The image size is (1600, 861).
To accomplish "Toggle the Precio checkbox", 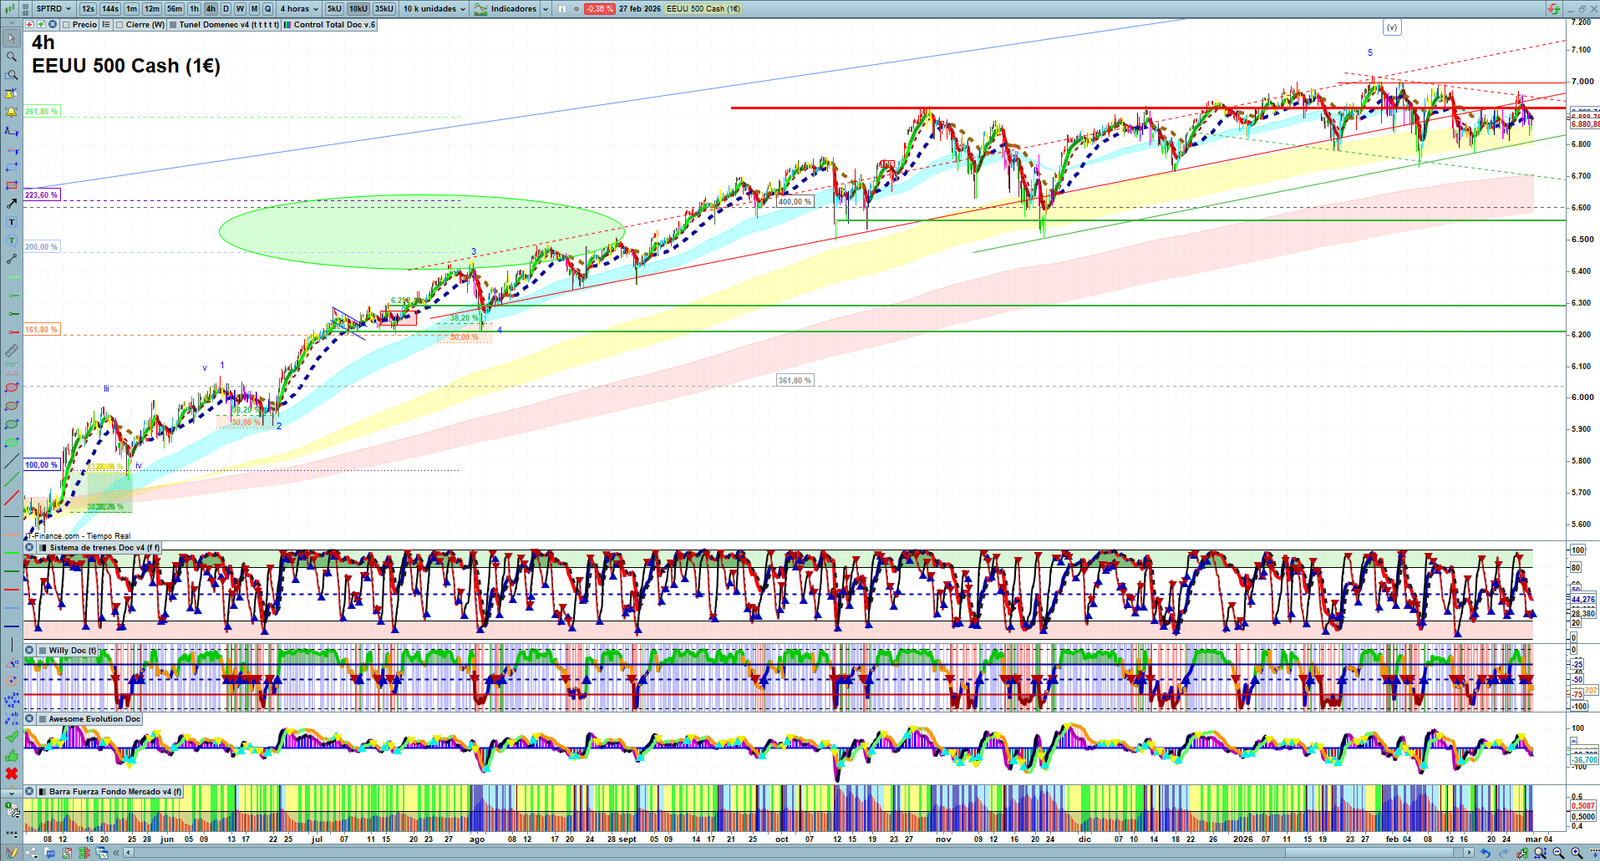I will click(66, 25).
